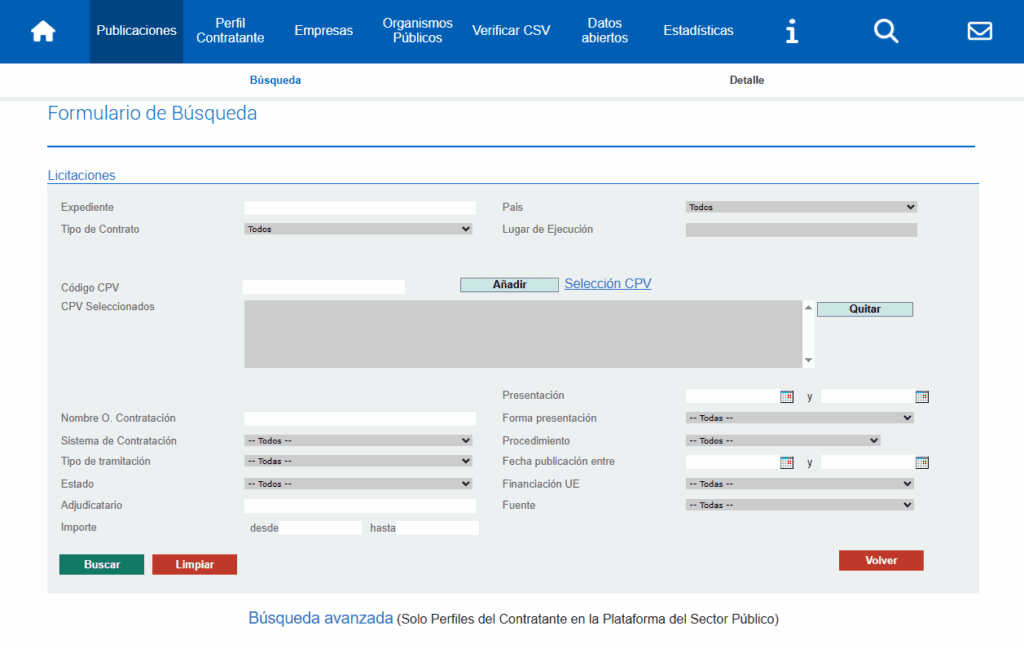The height and width of the screenshot is (648, 1024).
Task: Follow the Selección CPV link
Action: coord(607,284)
